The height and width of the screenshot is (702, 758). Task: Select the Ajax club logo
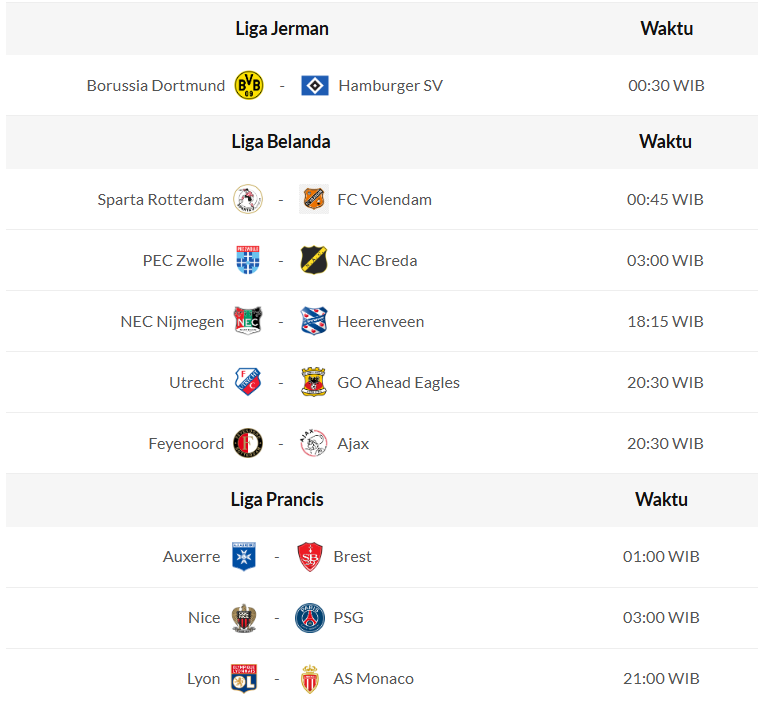pyautogui.click(x=314, y=443)
